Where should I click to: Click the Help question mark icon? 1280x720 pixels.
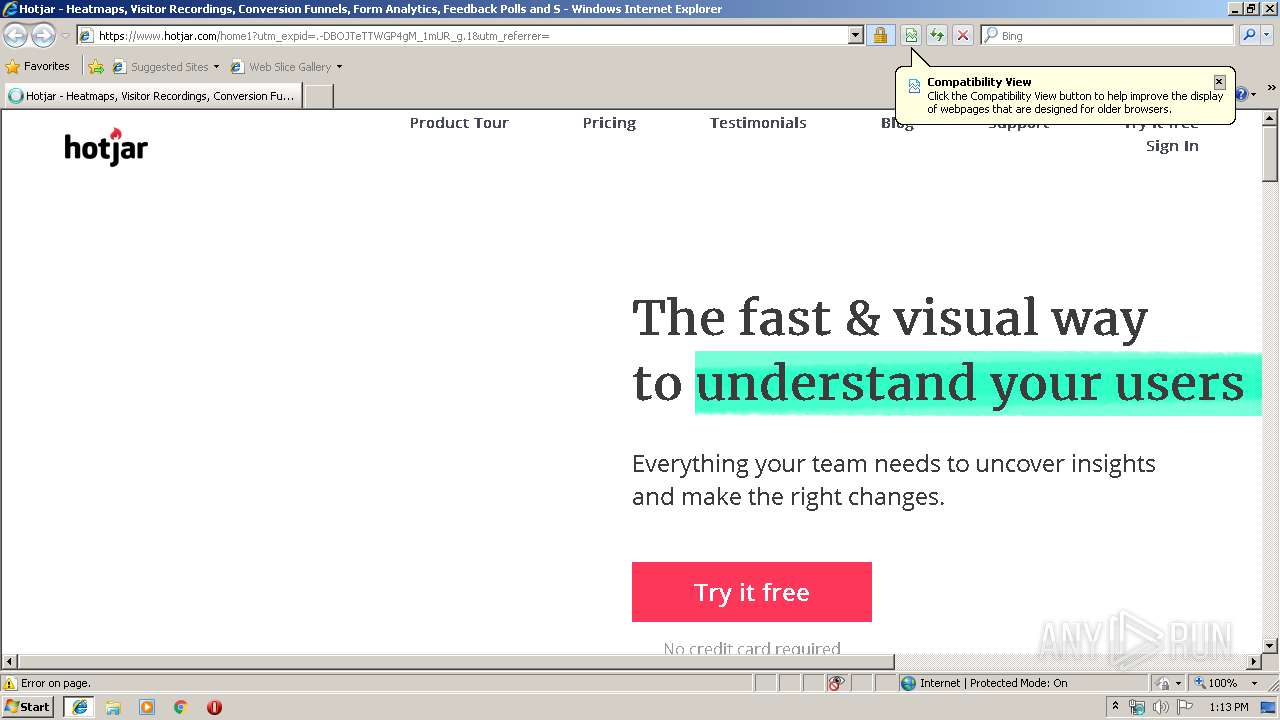[x=1242, y=94]
